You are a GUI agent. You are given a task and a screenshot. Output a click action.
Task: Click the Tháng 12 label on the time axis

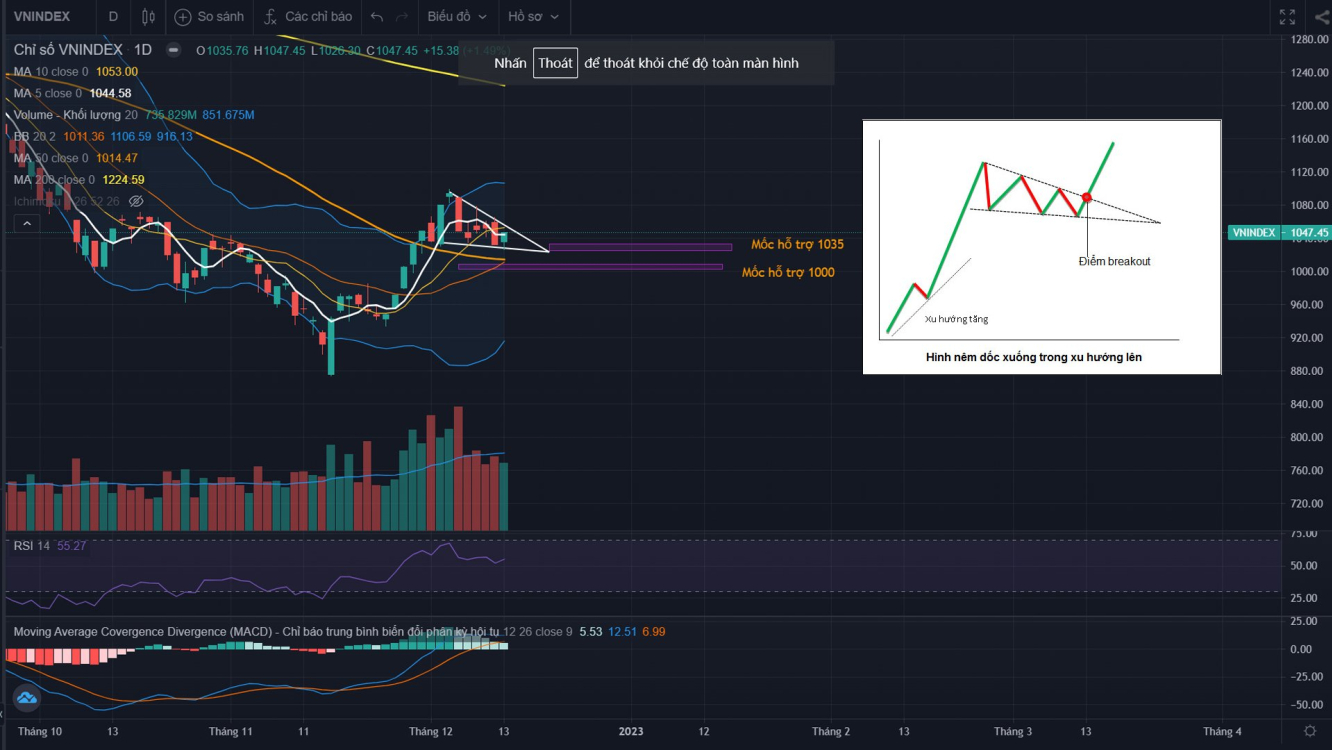click(x=431, y=732)
